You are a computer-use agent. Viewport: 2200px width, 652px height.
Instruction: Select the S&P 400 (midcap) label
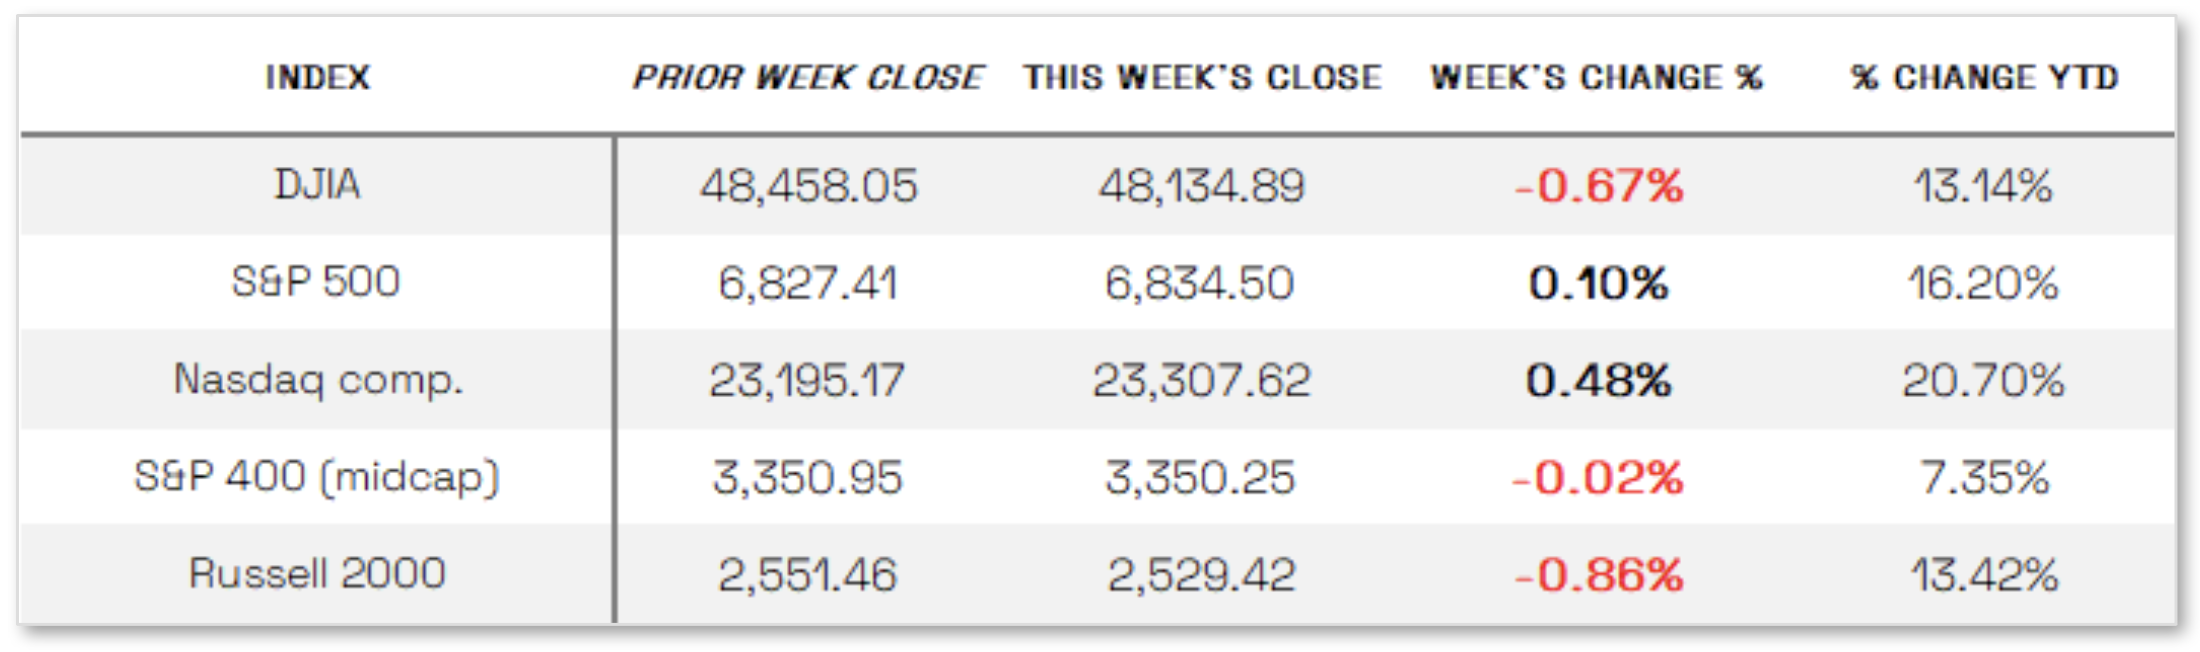pyautogui.click(x=317, y=476)
